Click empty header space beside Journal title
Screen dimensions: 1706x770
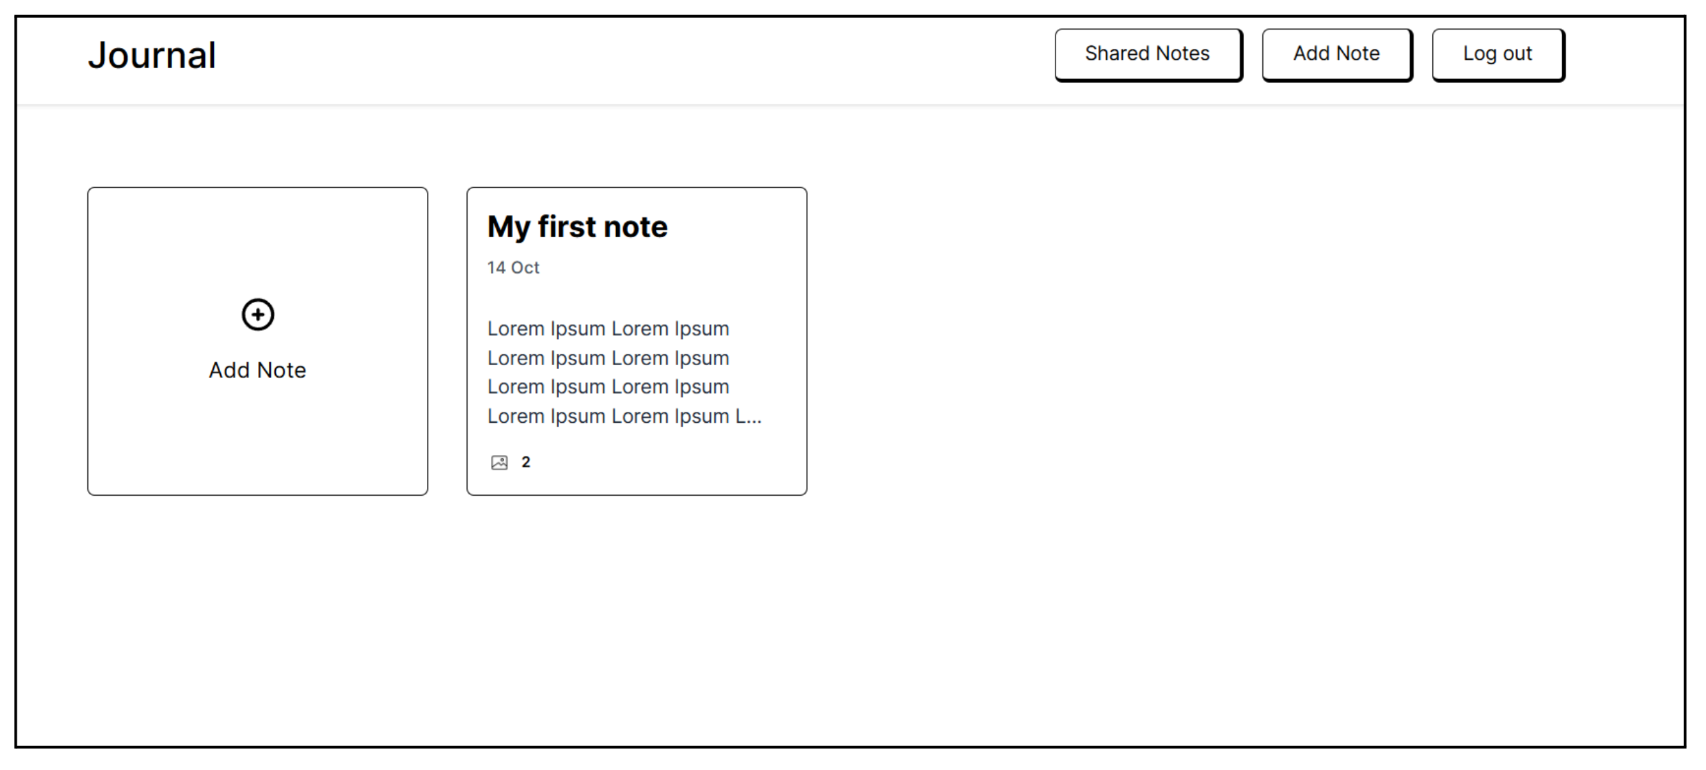click(x=630, y=55)
